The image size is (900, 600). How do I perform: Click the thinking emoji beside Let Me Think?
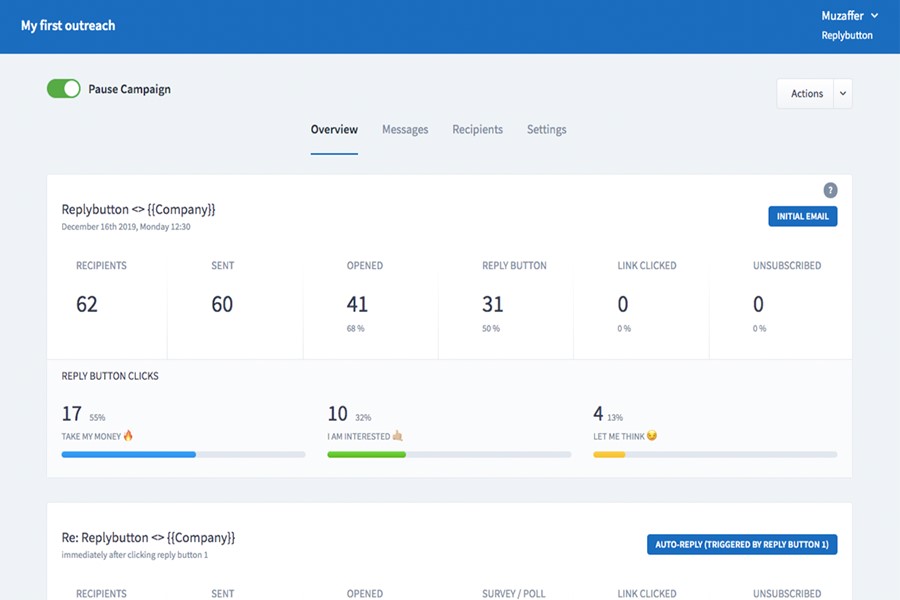[651, 436]
